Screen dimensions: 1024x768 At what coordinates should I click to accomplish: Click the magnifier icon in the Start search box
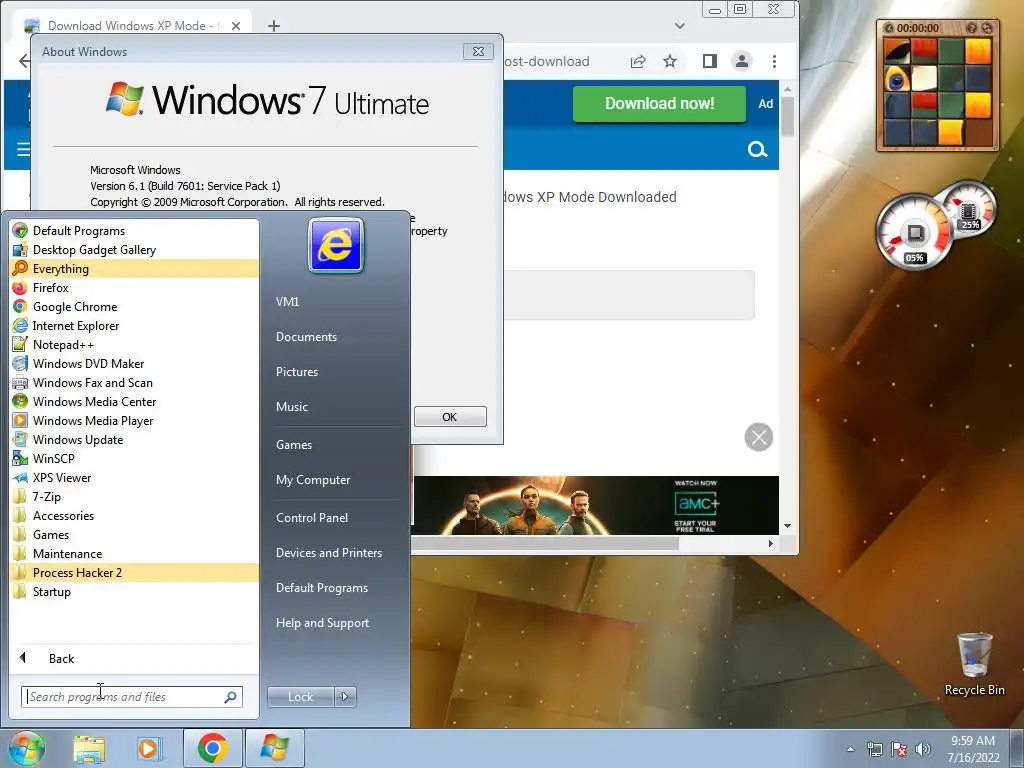coord(231,697)
